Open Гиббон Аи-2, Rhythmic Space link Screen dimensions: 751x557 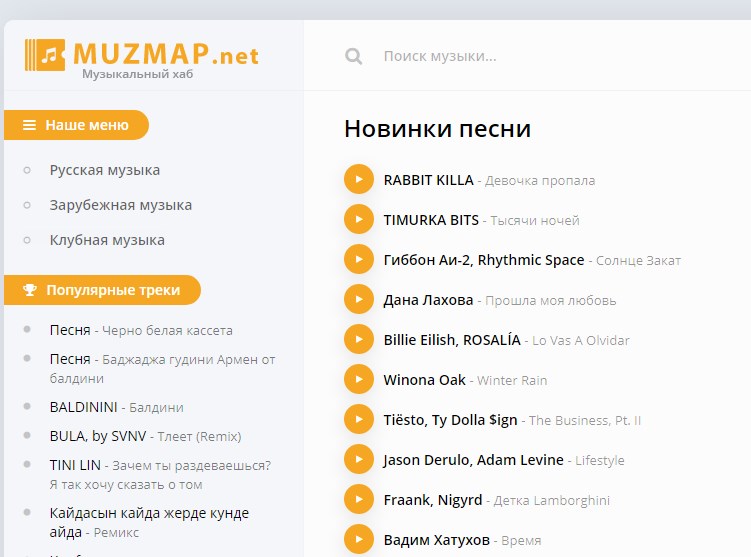tap(532, 260)
